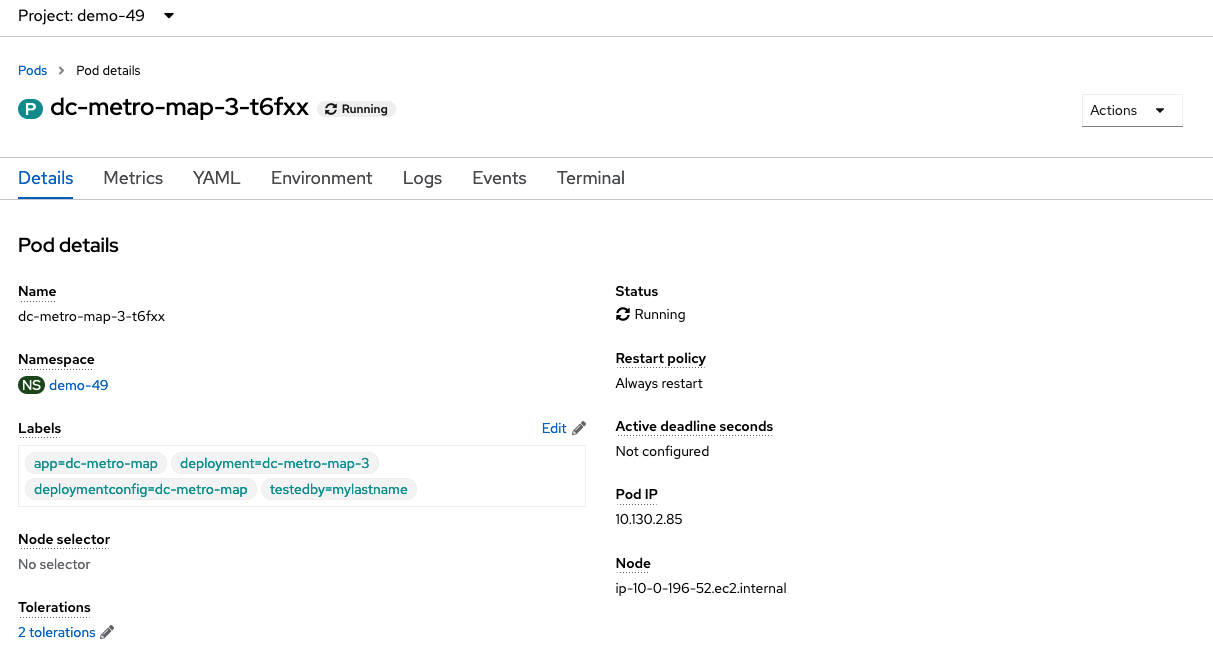Viewport: 1213px width, 654px height.
Task: Select the testedby=mylastname label chip
Action: [340, 489]
